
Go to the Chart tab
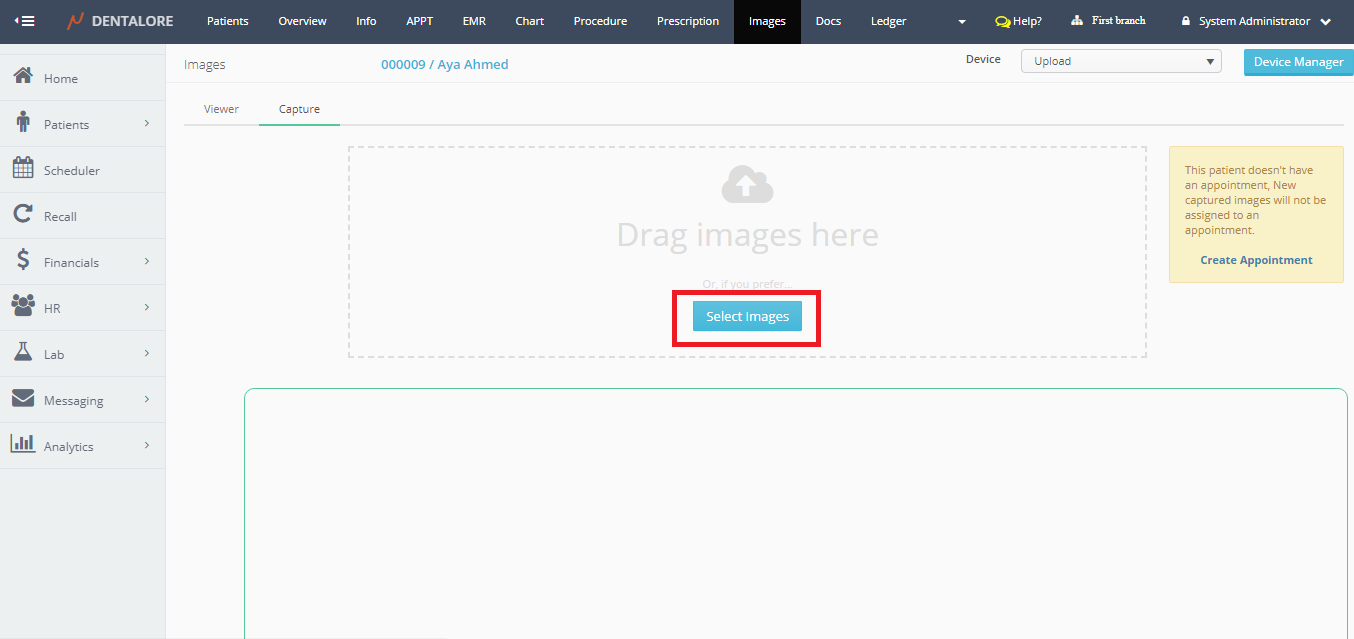[529, 21]
